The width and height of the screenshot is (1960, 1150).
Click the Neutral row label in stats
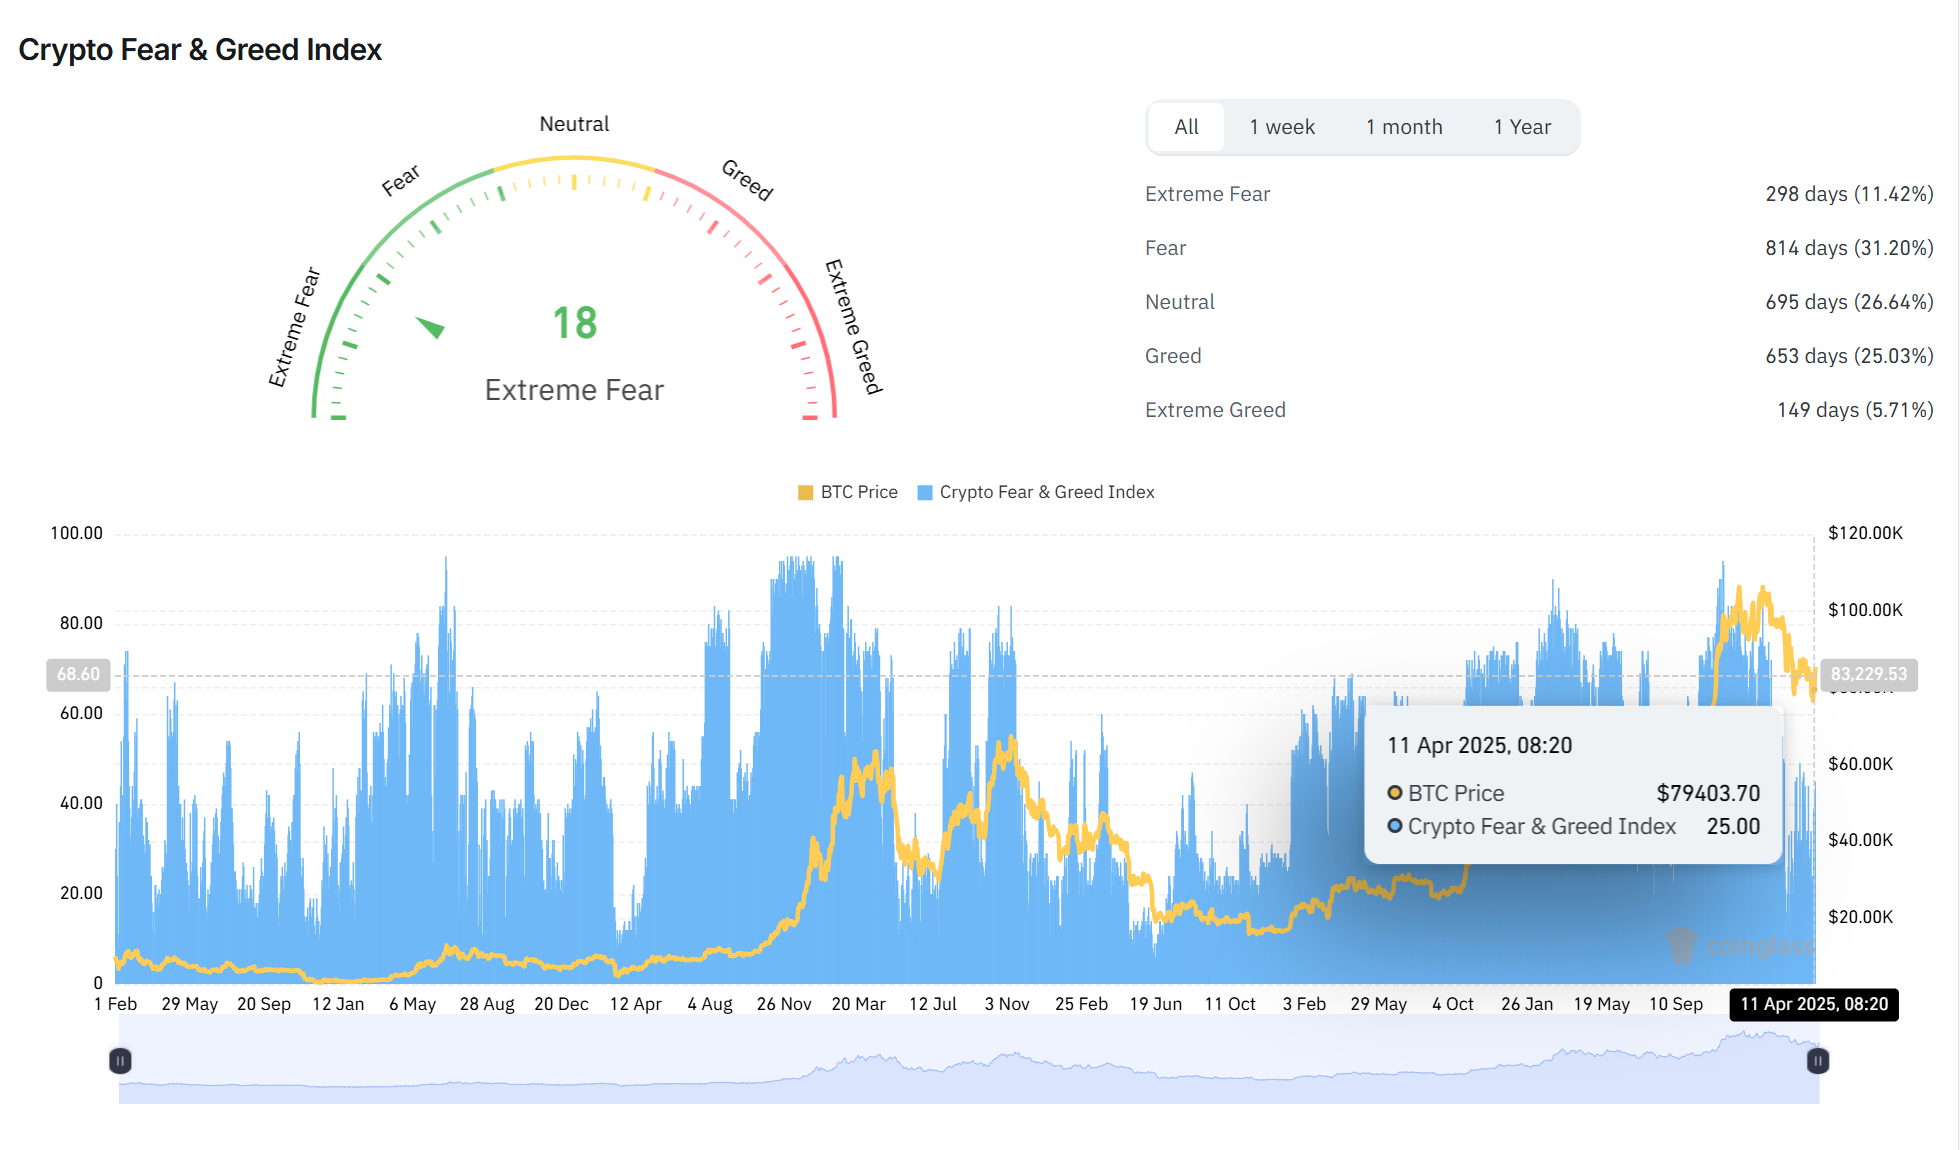point(1180,302)
